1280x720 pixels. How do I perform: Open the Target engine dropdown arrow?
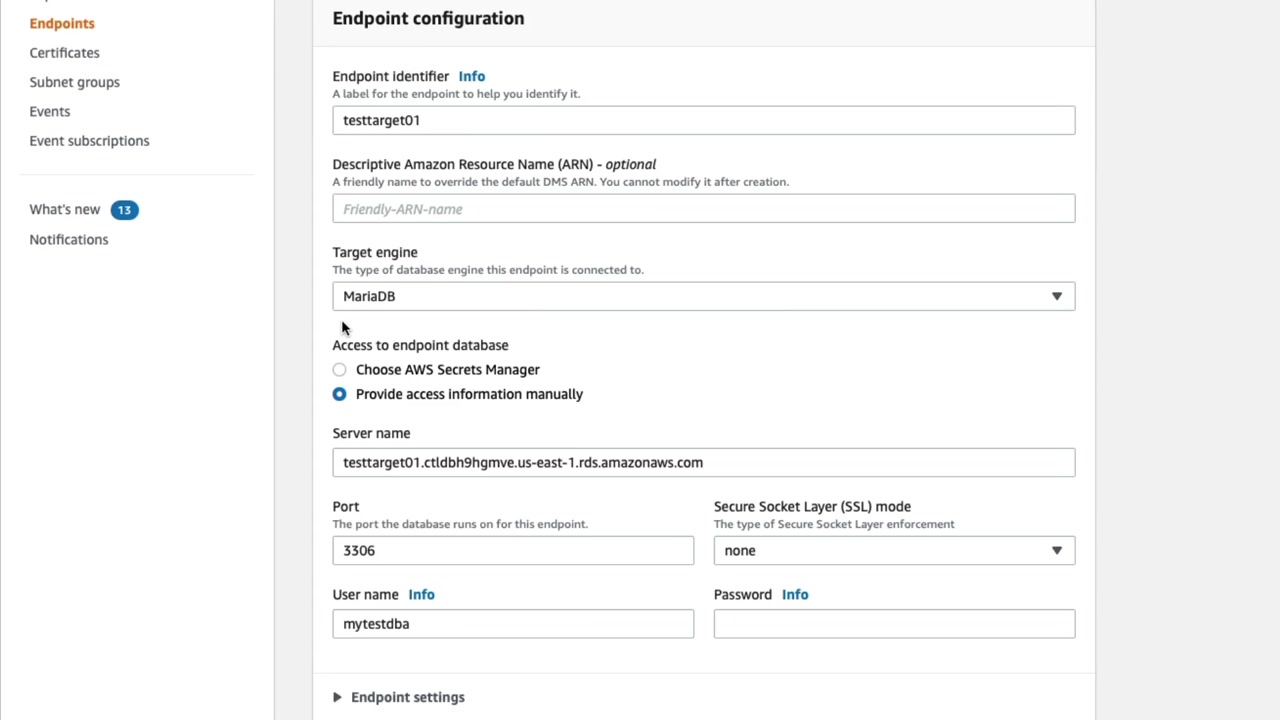(1056, 296)
